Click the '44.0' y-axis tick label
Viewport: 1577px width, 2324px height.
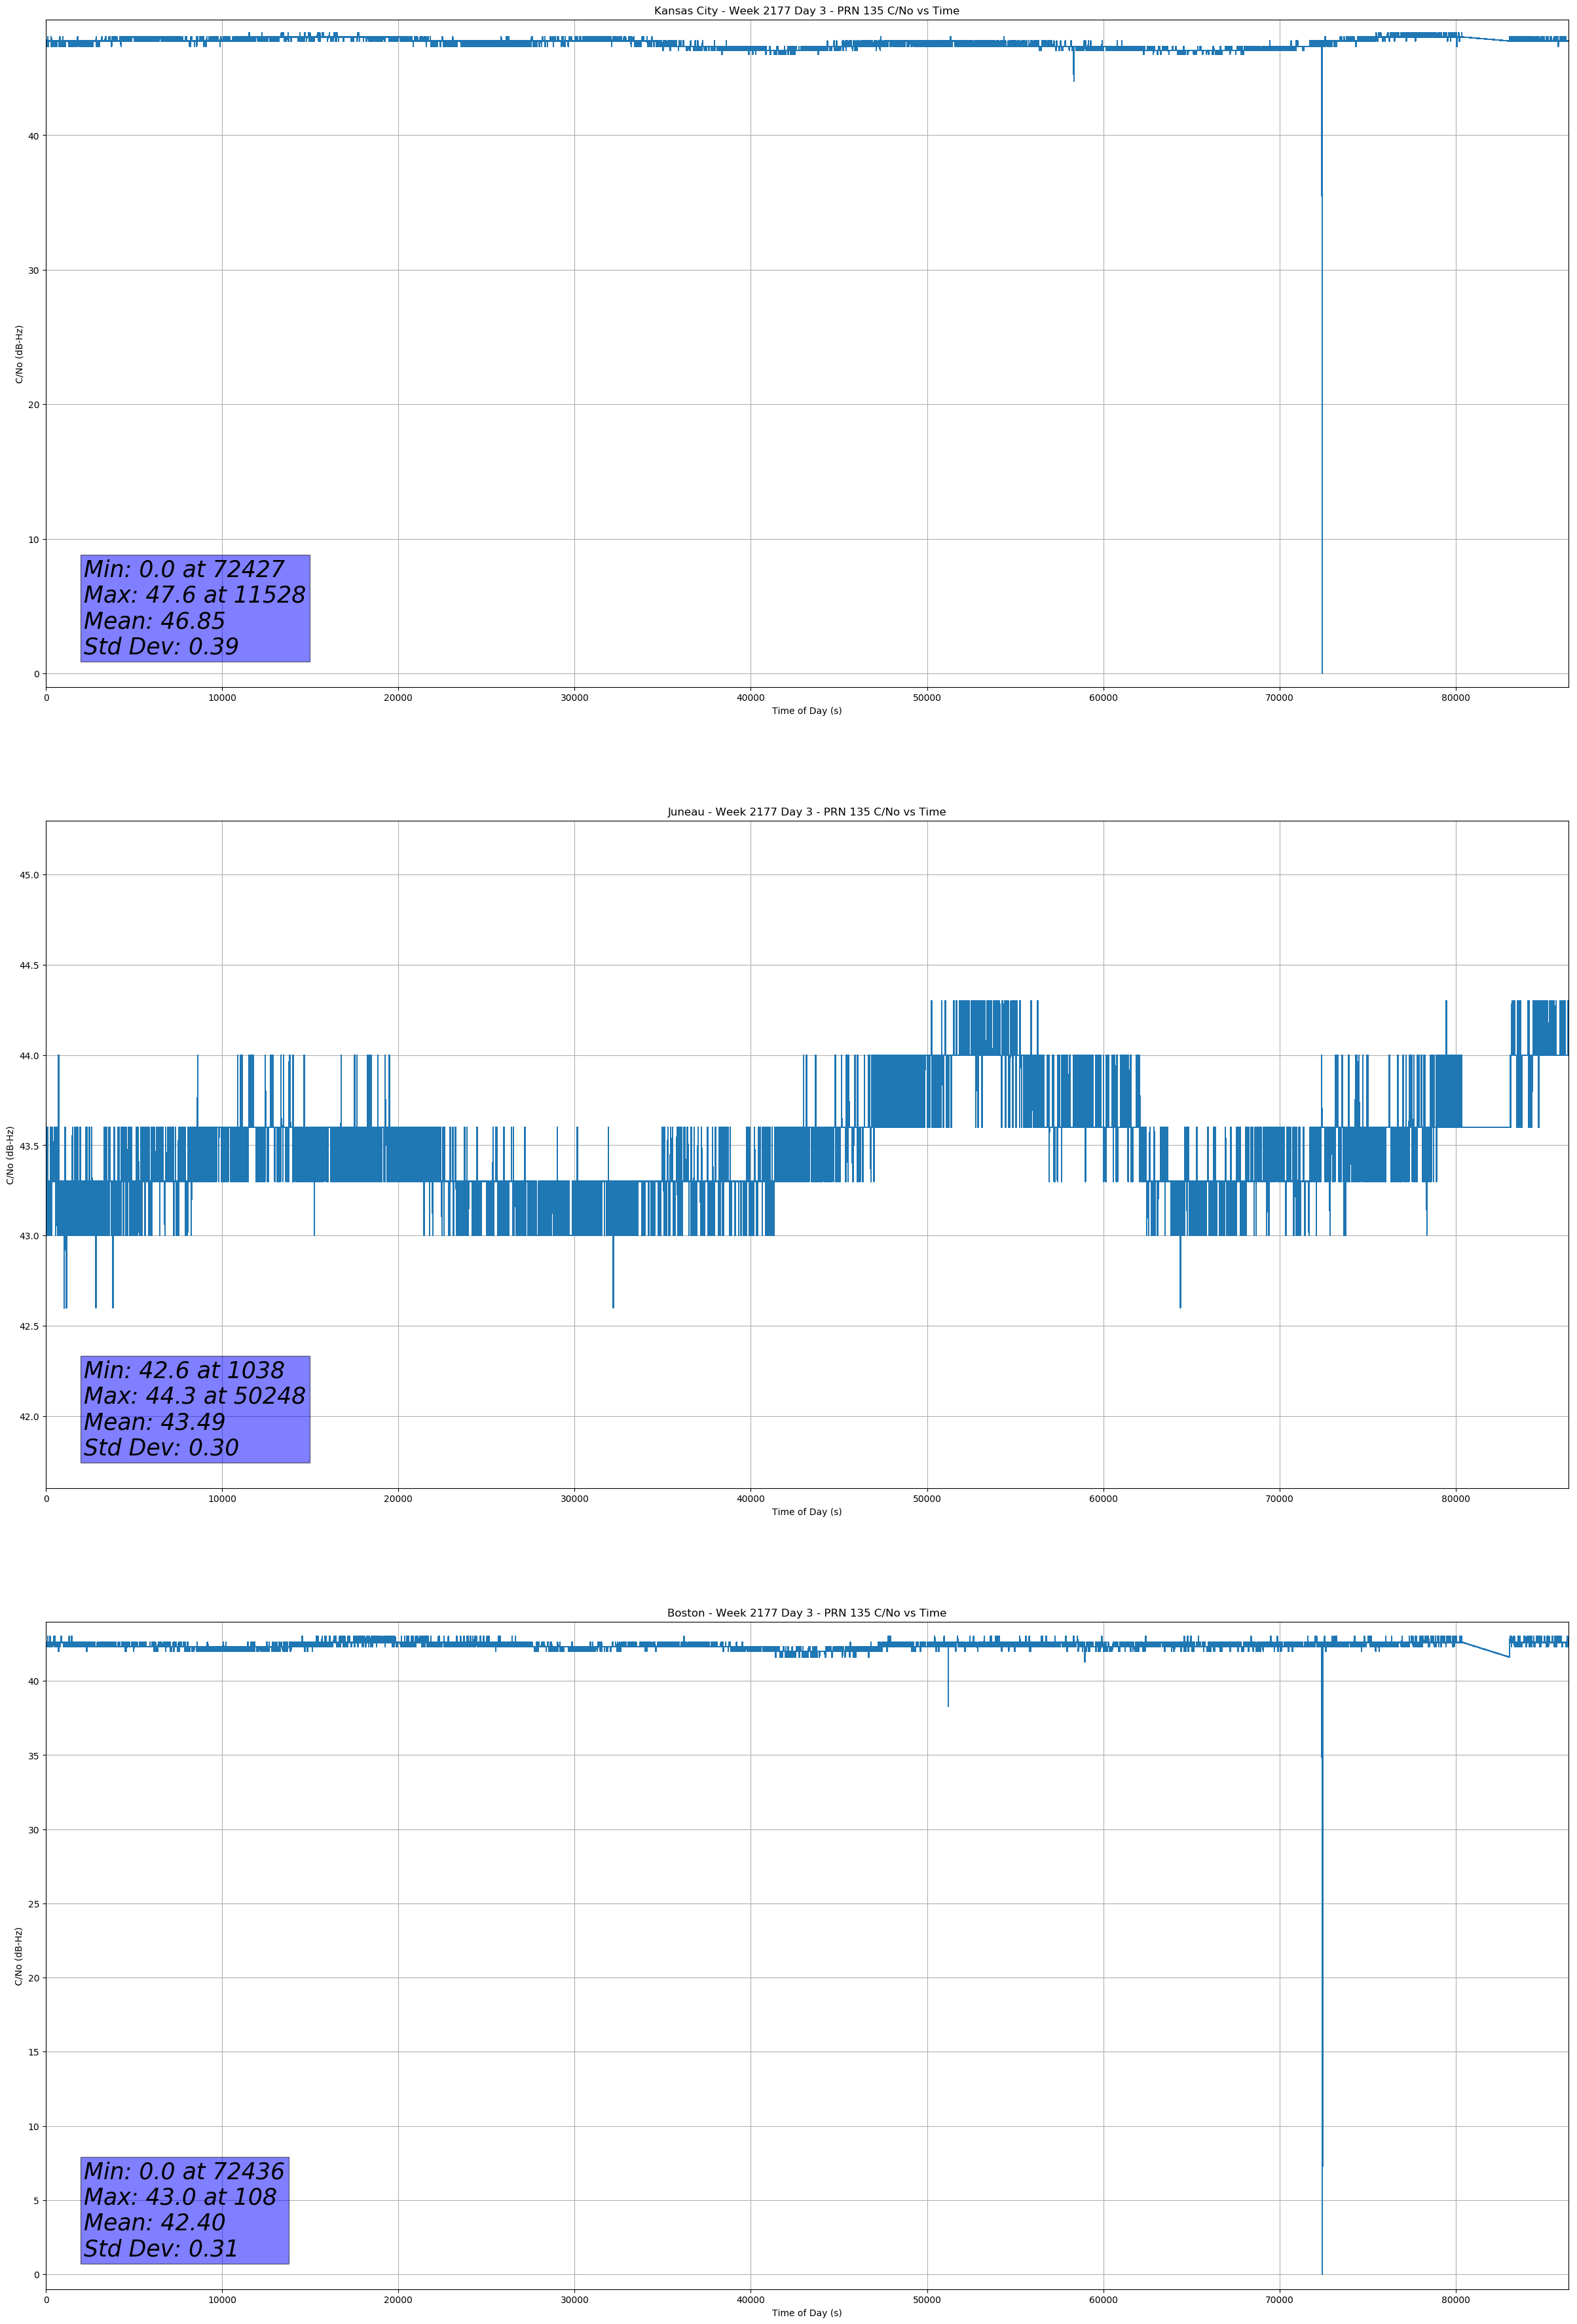click(x=29, y=1056)
